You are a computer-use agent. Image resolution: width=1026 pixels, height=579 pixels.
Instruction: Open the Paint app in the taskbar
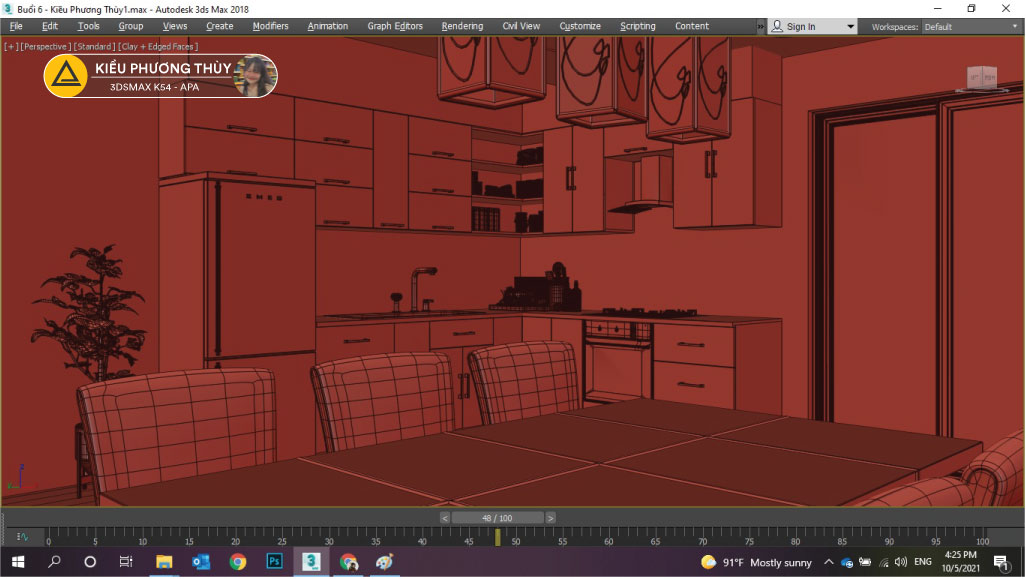(x=384, y=562)
